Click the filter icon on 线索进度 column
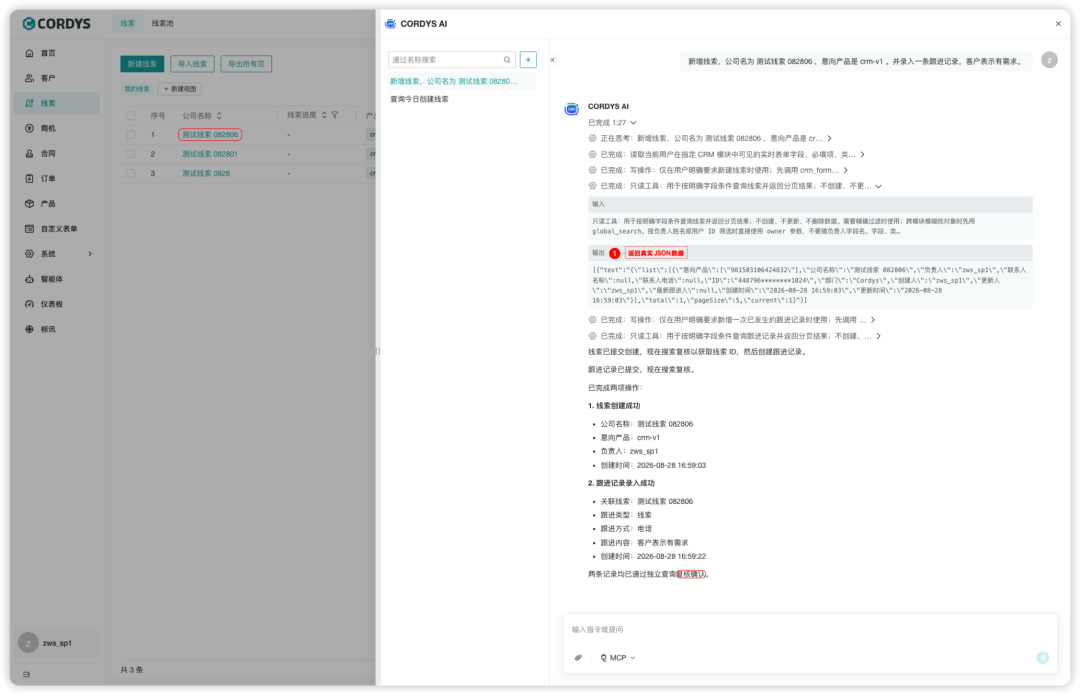Screen dimensions: 1080x695 [x=335, y=115]
